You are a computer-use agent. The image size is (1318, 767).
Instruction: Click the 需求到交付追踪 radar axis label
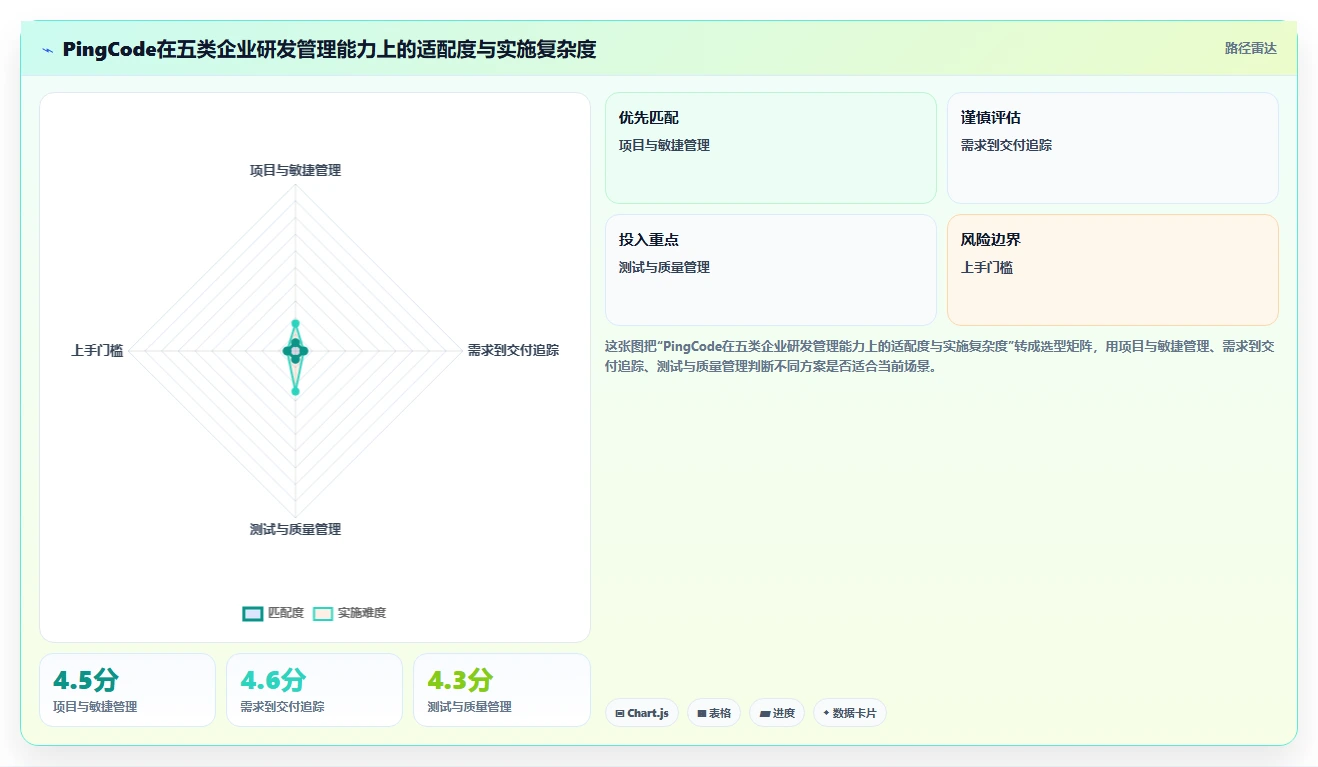[513, 350]
